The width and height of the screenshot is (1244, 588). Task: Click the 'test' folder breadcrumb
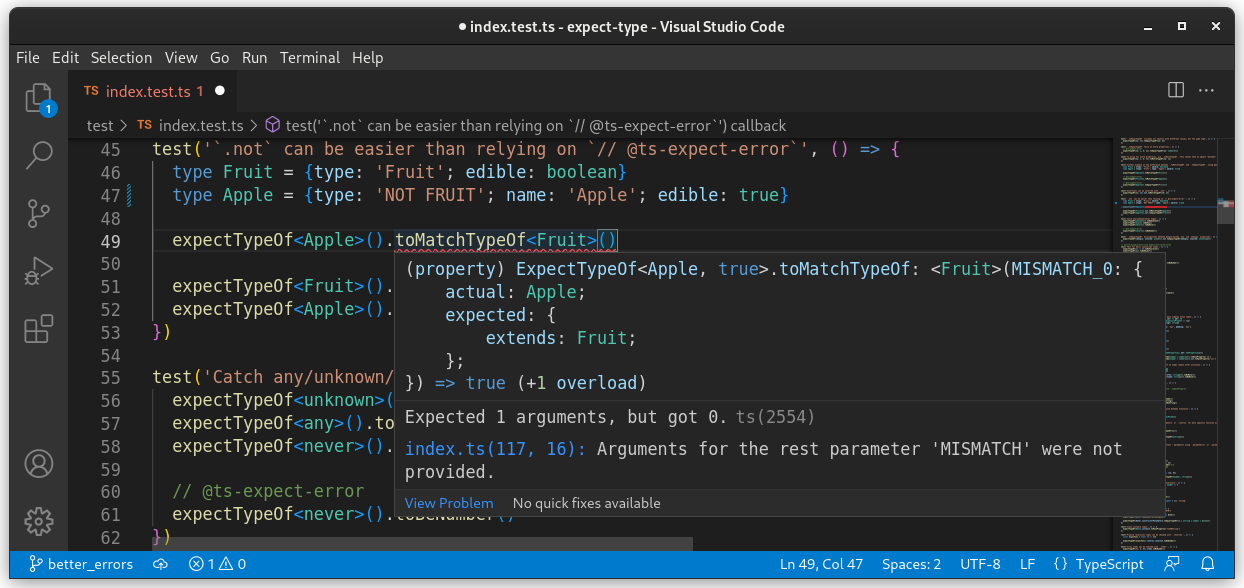tap(100, 126)
